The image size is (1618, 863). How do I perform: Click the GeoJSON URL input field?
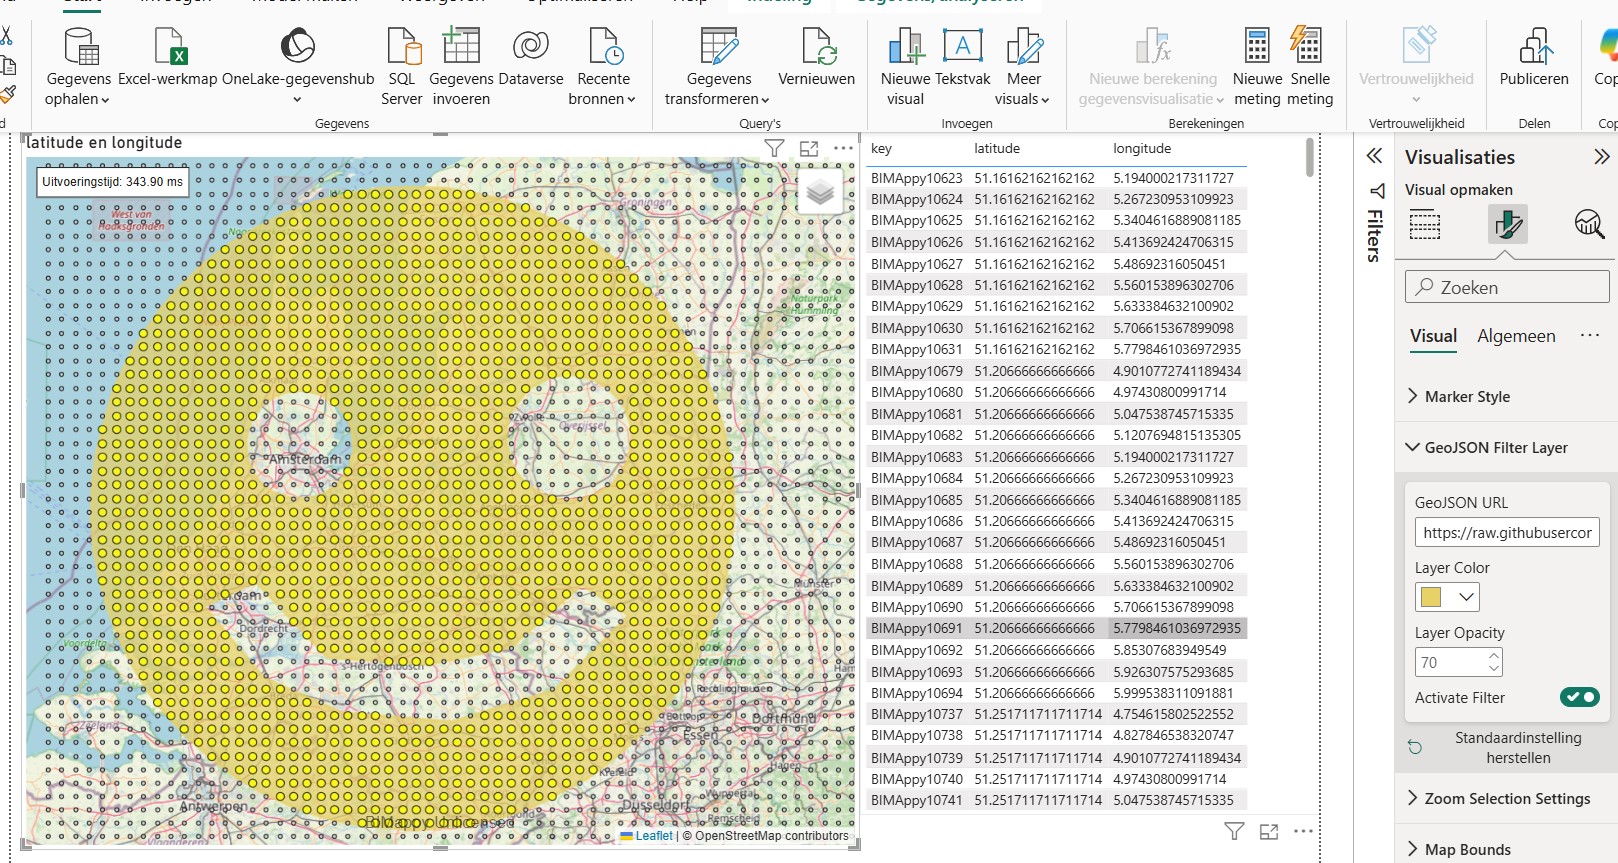coord(1507,532)
